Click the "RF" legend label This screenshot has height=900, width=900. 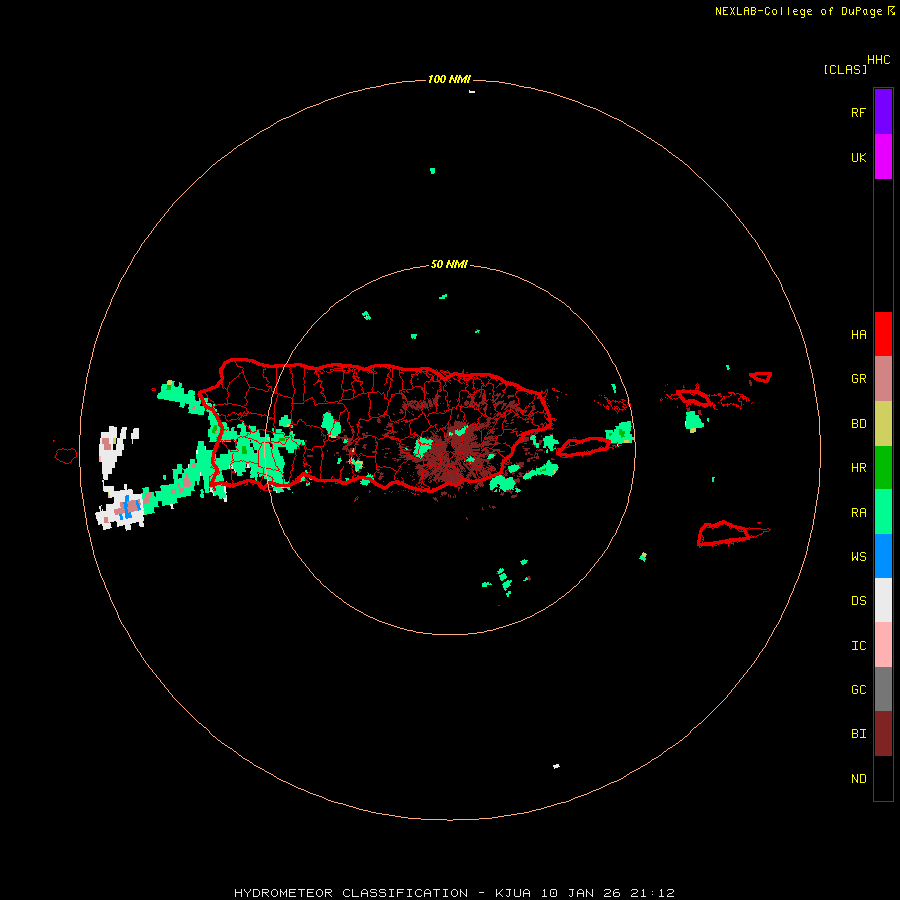coord(858,112)
